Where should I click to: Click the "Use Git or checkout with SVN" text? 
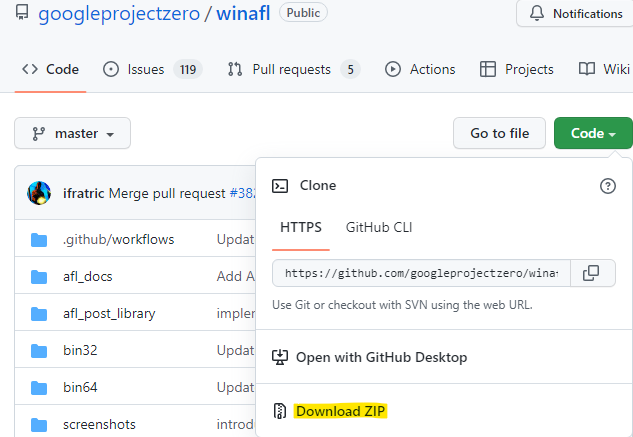click(x=402, y=305)
